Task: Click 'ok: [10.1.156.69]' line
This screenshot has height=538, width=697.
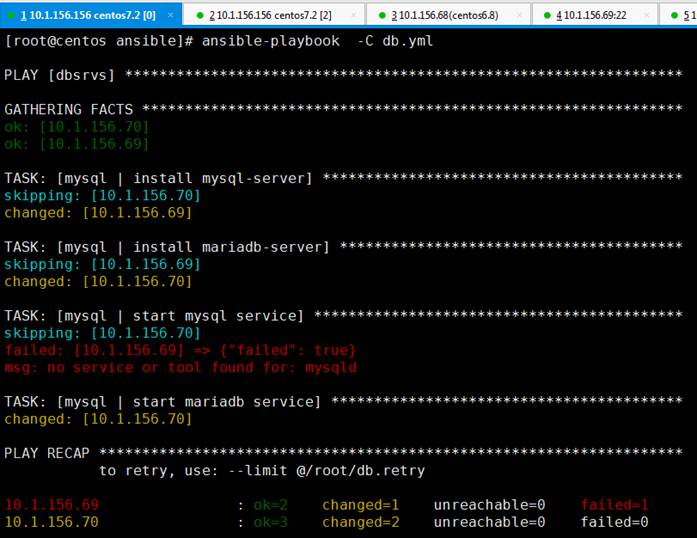Action: point(76,144)
